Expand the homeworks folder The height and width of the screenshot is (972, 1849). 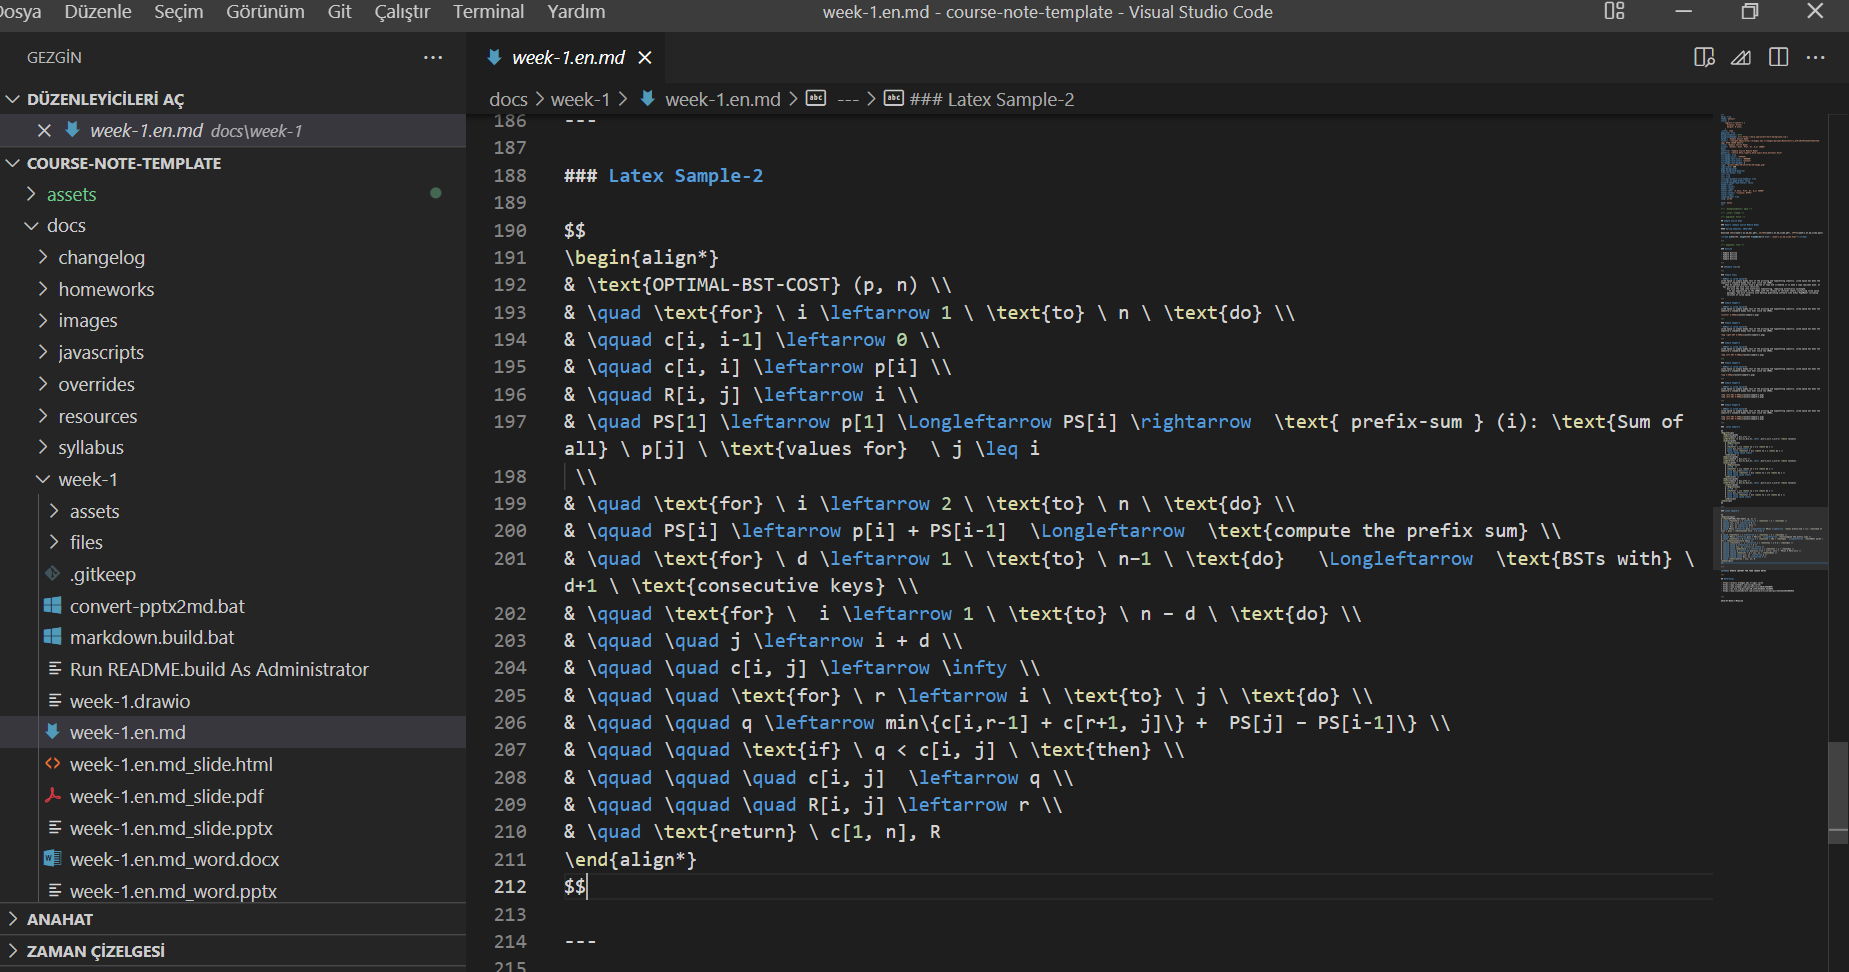[43, 289]
